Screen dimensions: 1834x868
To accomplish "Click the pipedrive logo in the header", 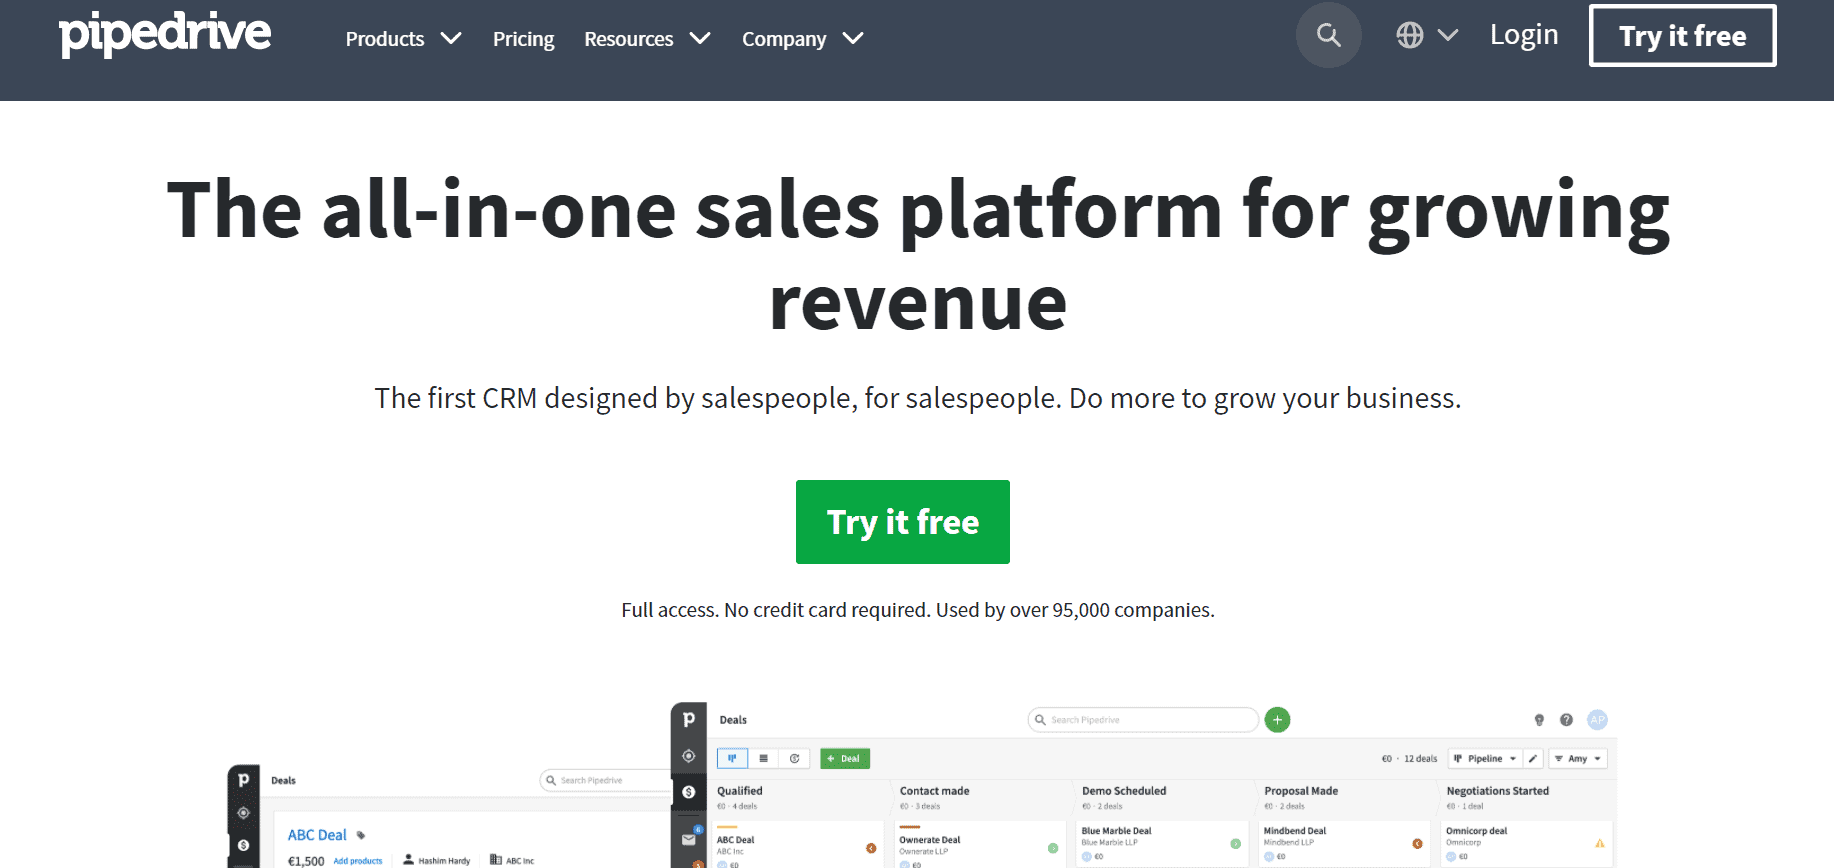I will [165, 34].
